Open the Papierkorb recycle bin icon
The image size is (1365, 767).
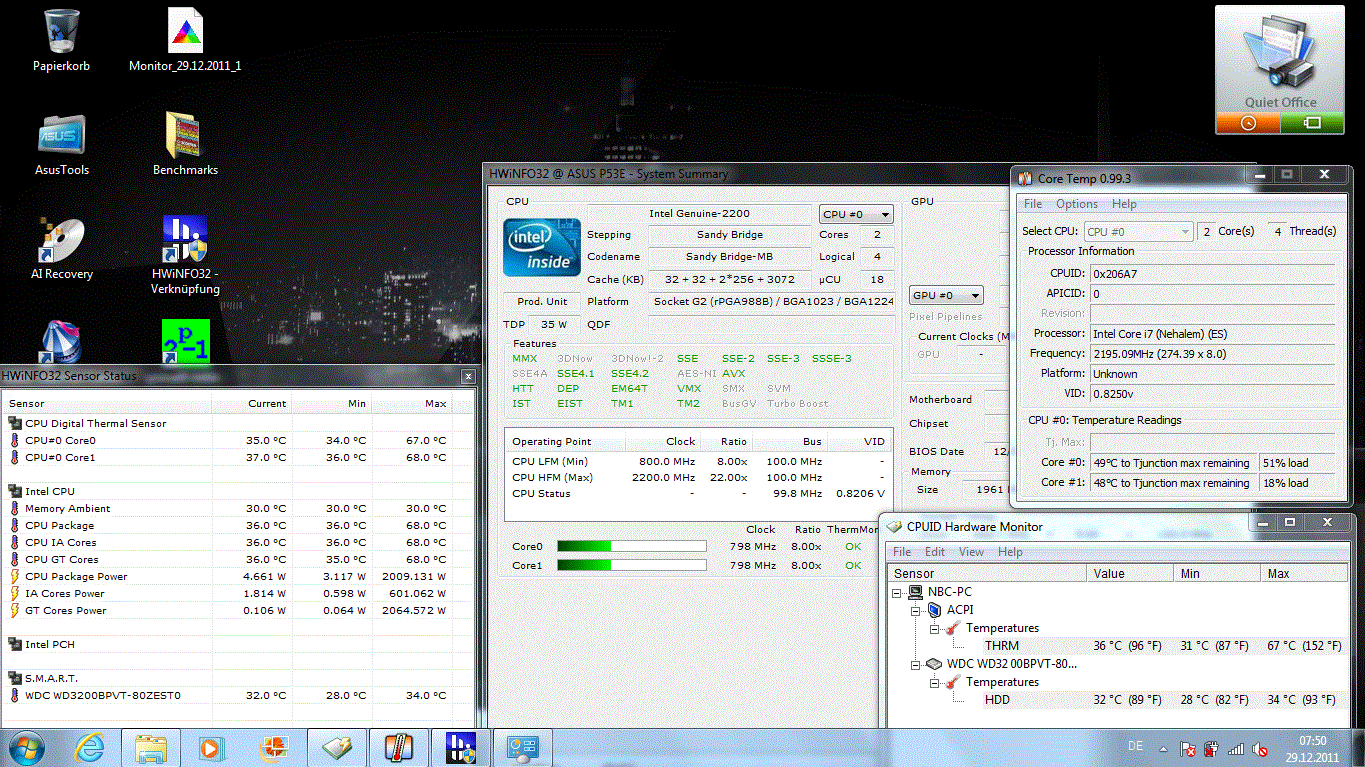click(x=61, y=33)
